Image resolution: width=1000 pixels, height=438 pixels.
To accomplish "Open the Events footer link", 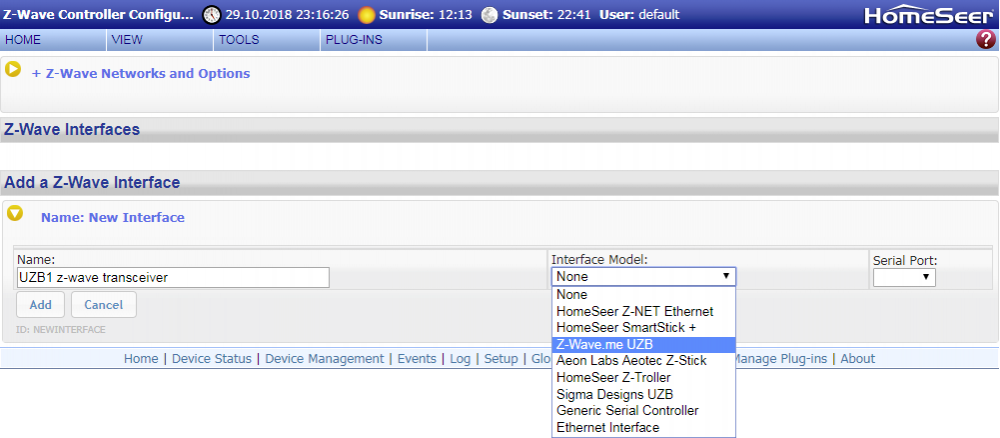I will 417,358.
